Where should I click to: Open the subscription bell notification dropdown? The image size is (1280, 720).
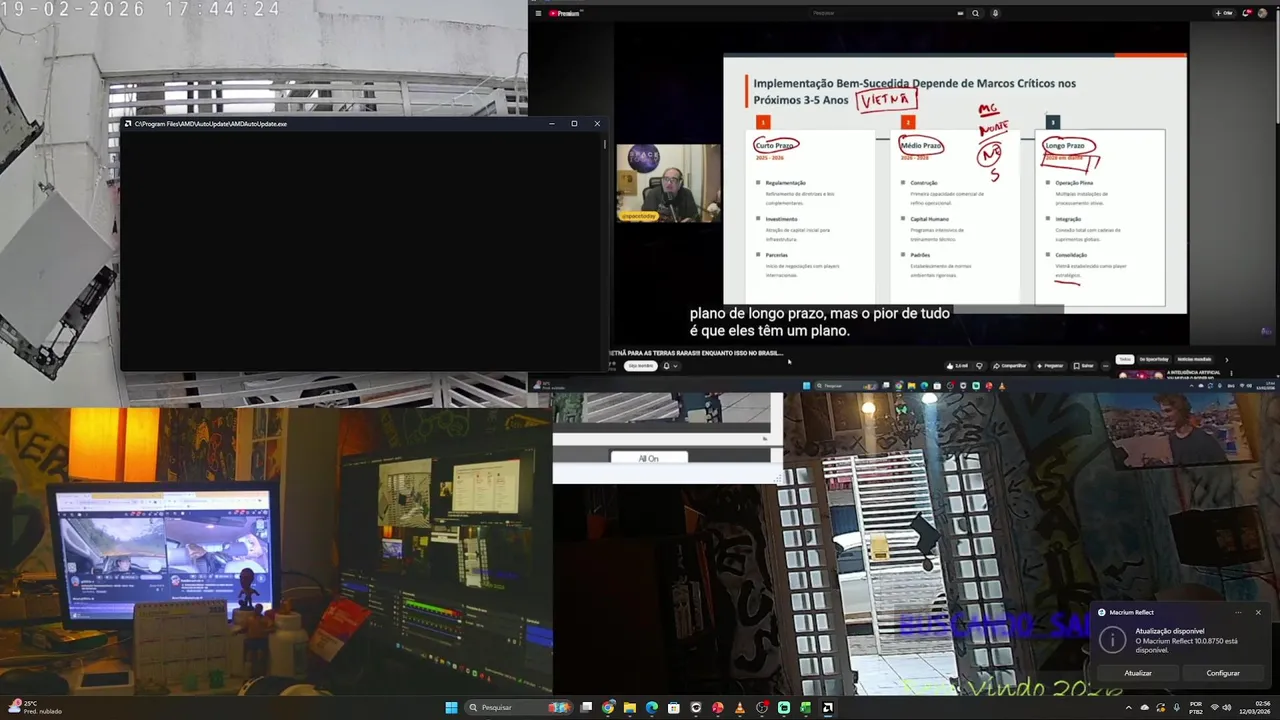[670, 366]
